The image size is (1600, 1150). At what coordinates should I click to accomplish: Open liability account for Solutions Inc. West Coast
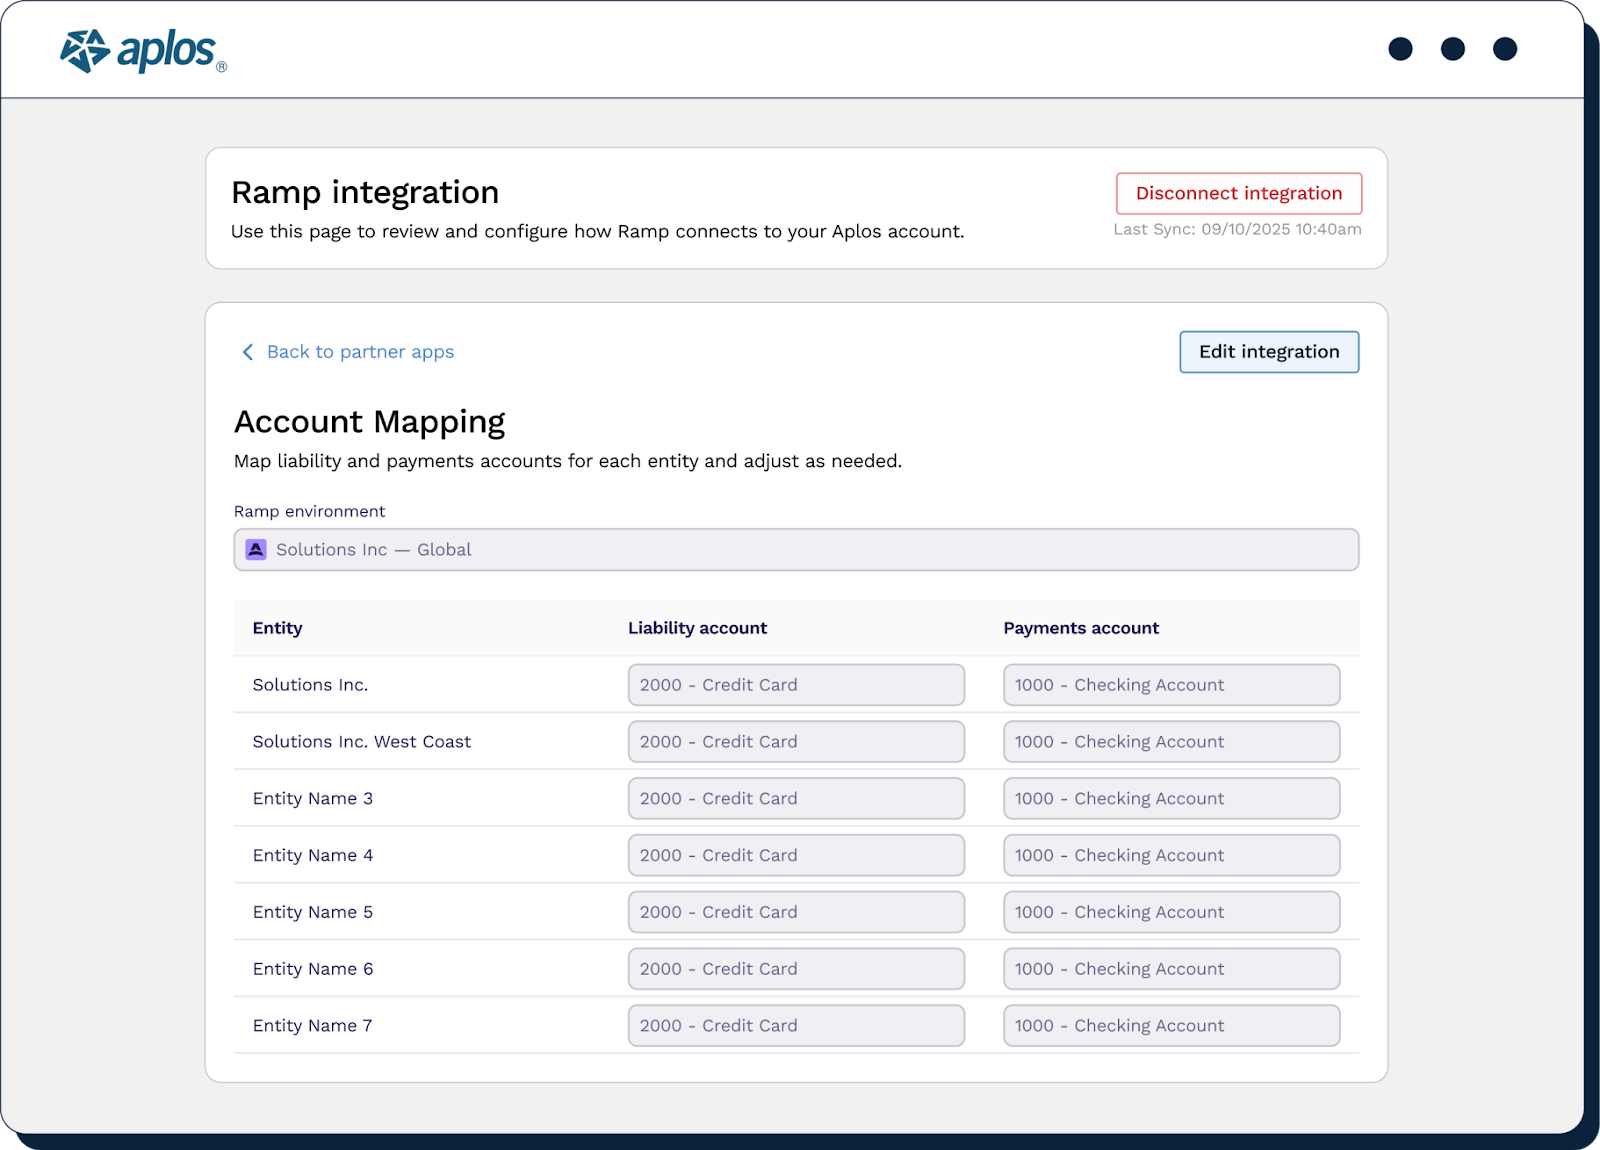tap(796, 742)
